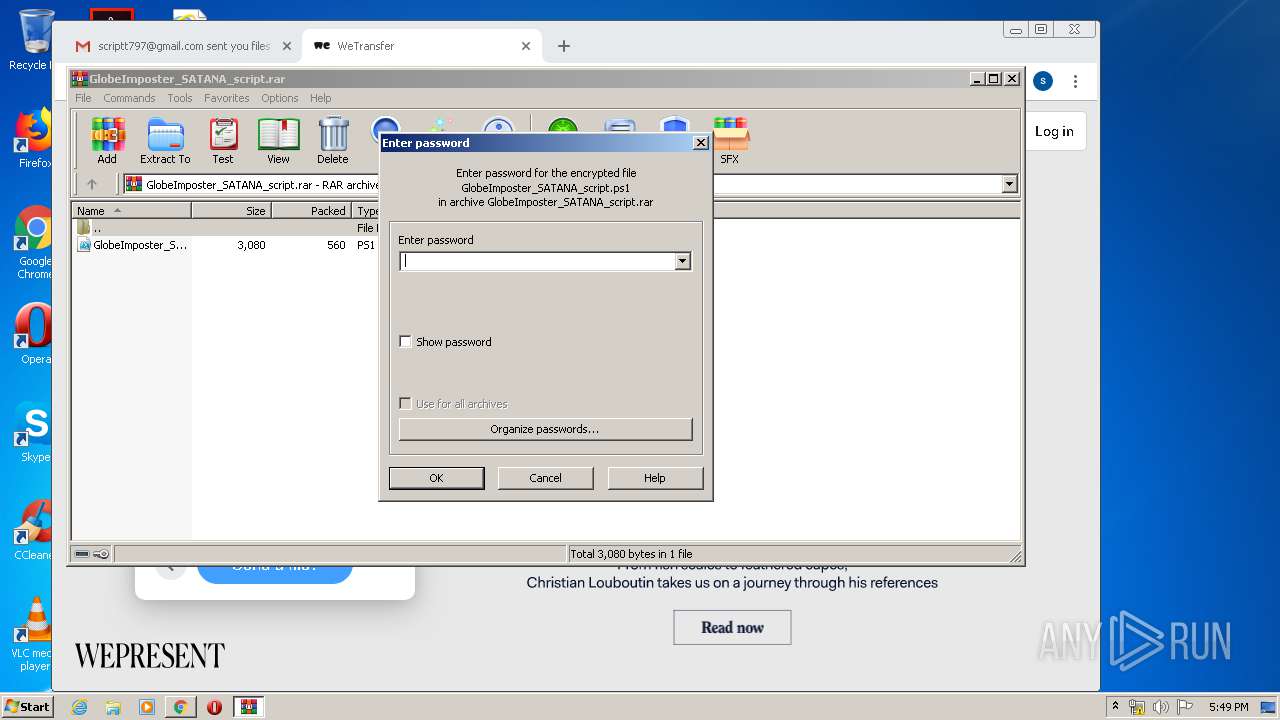Open the Recycle Bin desktop icon
Viewport: 1280px width, 720px height.
coord(33,40)
